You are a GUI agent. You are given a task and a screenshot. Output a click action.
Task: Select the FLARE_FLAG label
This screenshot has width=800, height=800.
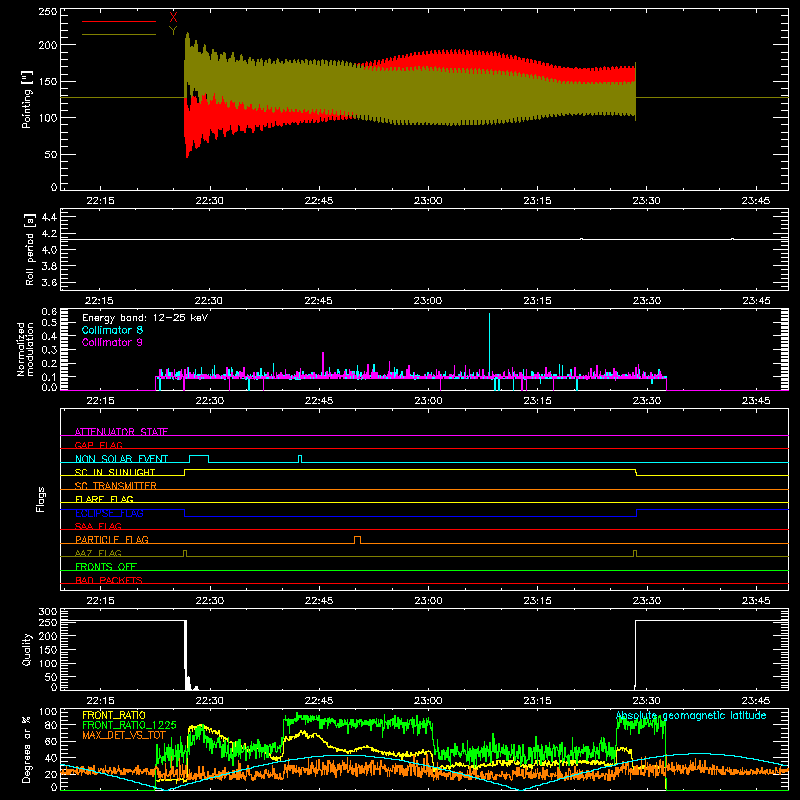pos(104,499)
